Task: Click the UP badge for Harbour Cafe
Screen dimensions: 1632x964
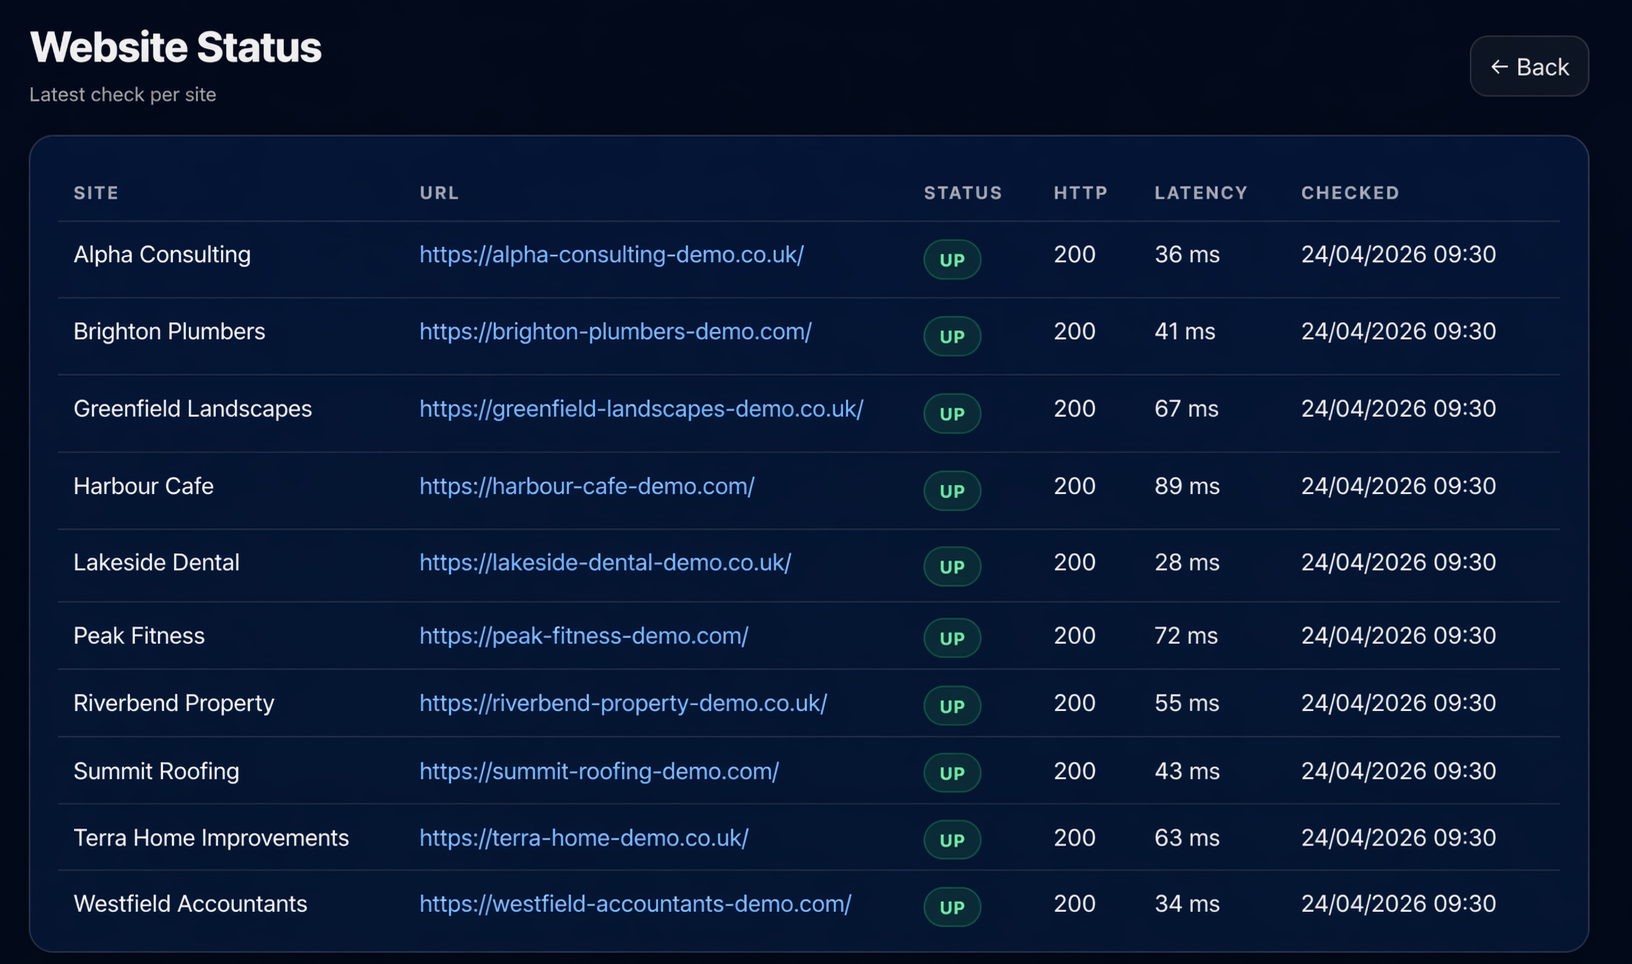Action: click(x=952, y=491)
